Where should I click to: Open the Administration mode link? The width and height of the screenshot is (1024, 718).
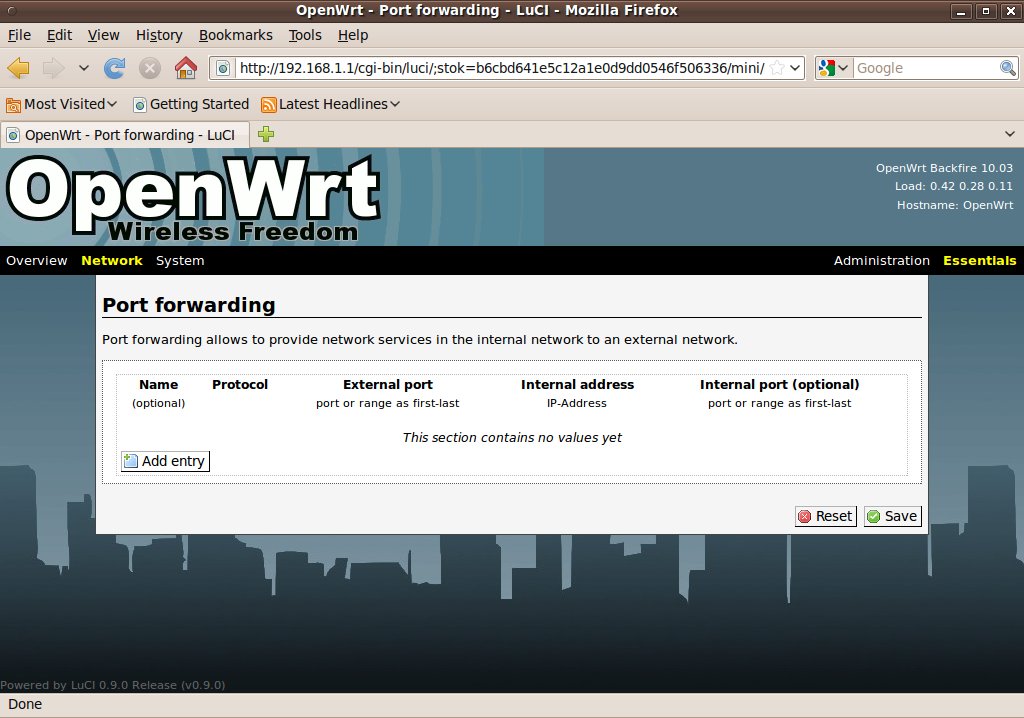pyautogui.click(x=881, y=261)
